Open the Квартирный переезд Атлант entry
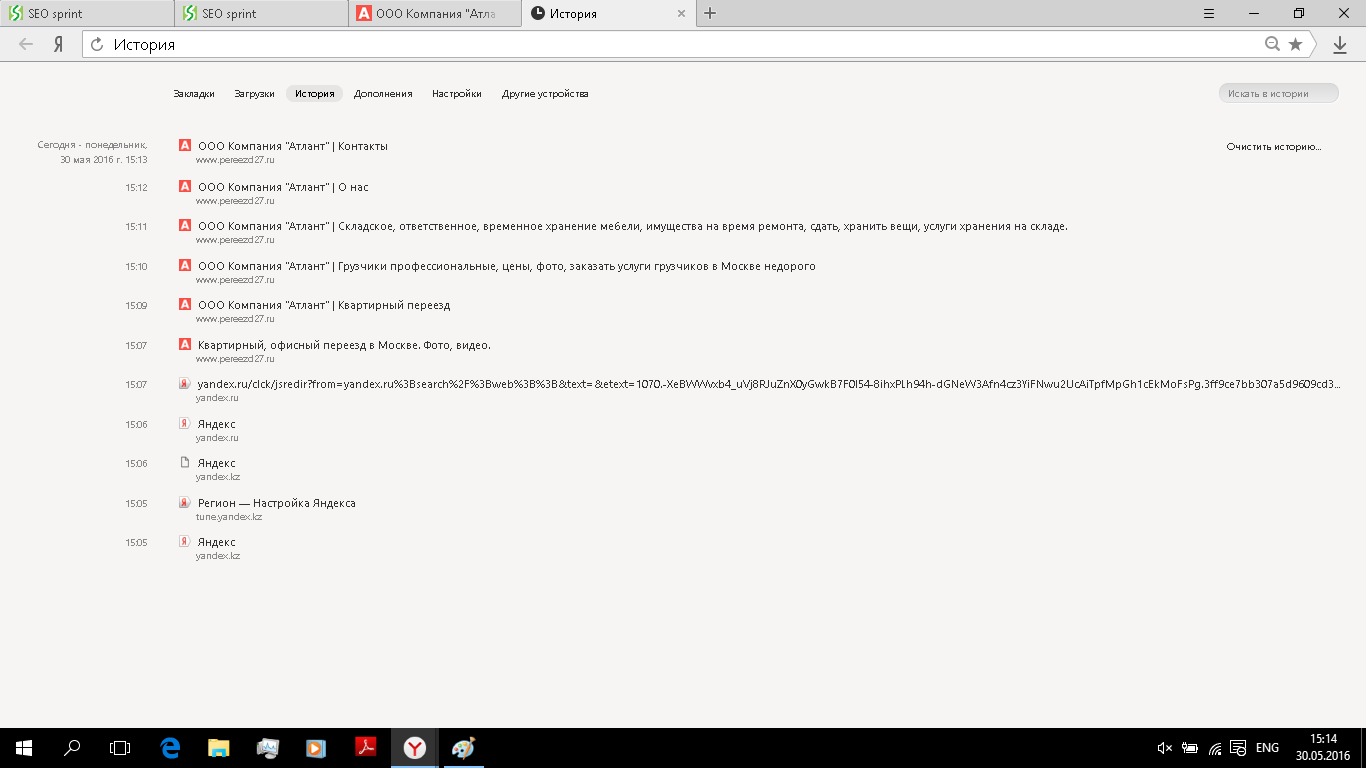Image resolution: width=1366 pixels, height=768 pixels. click(x=324, y=305)
